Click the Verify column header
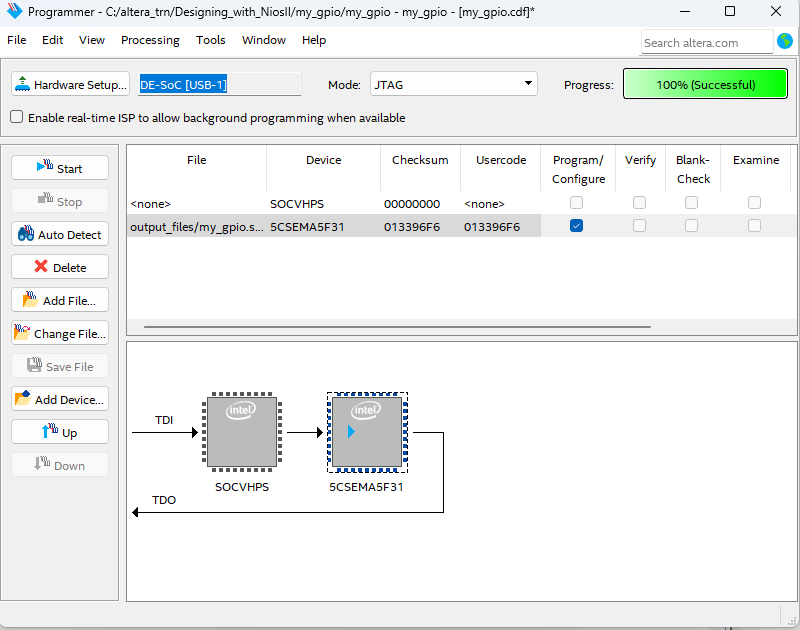This screenshot has width=800, height=630. (640, 168)
